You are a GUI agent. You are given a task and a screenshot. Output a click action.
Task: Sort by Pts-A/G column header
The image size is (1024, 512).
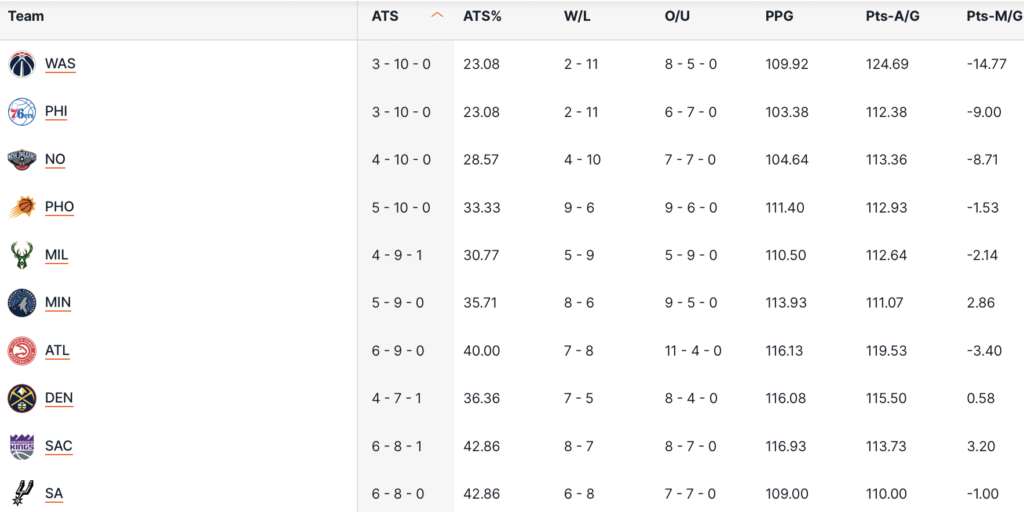point(887,16)
